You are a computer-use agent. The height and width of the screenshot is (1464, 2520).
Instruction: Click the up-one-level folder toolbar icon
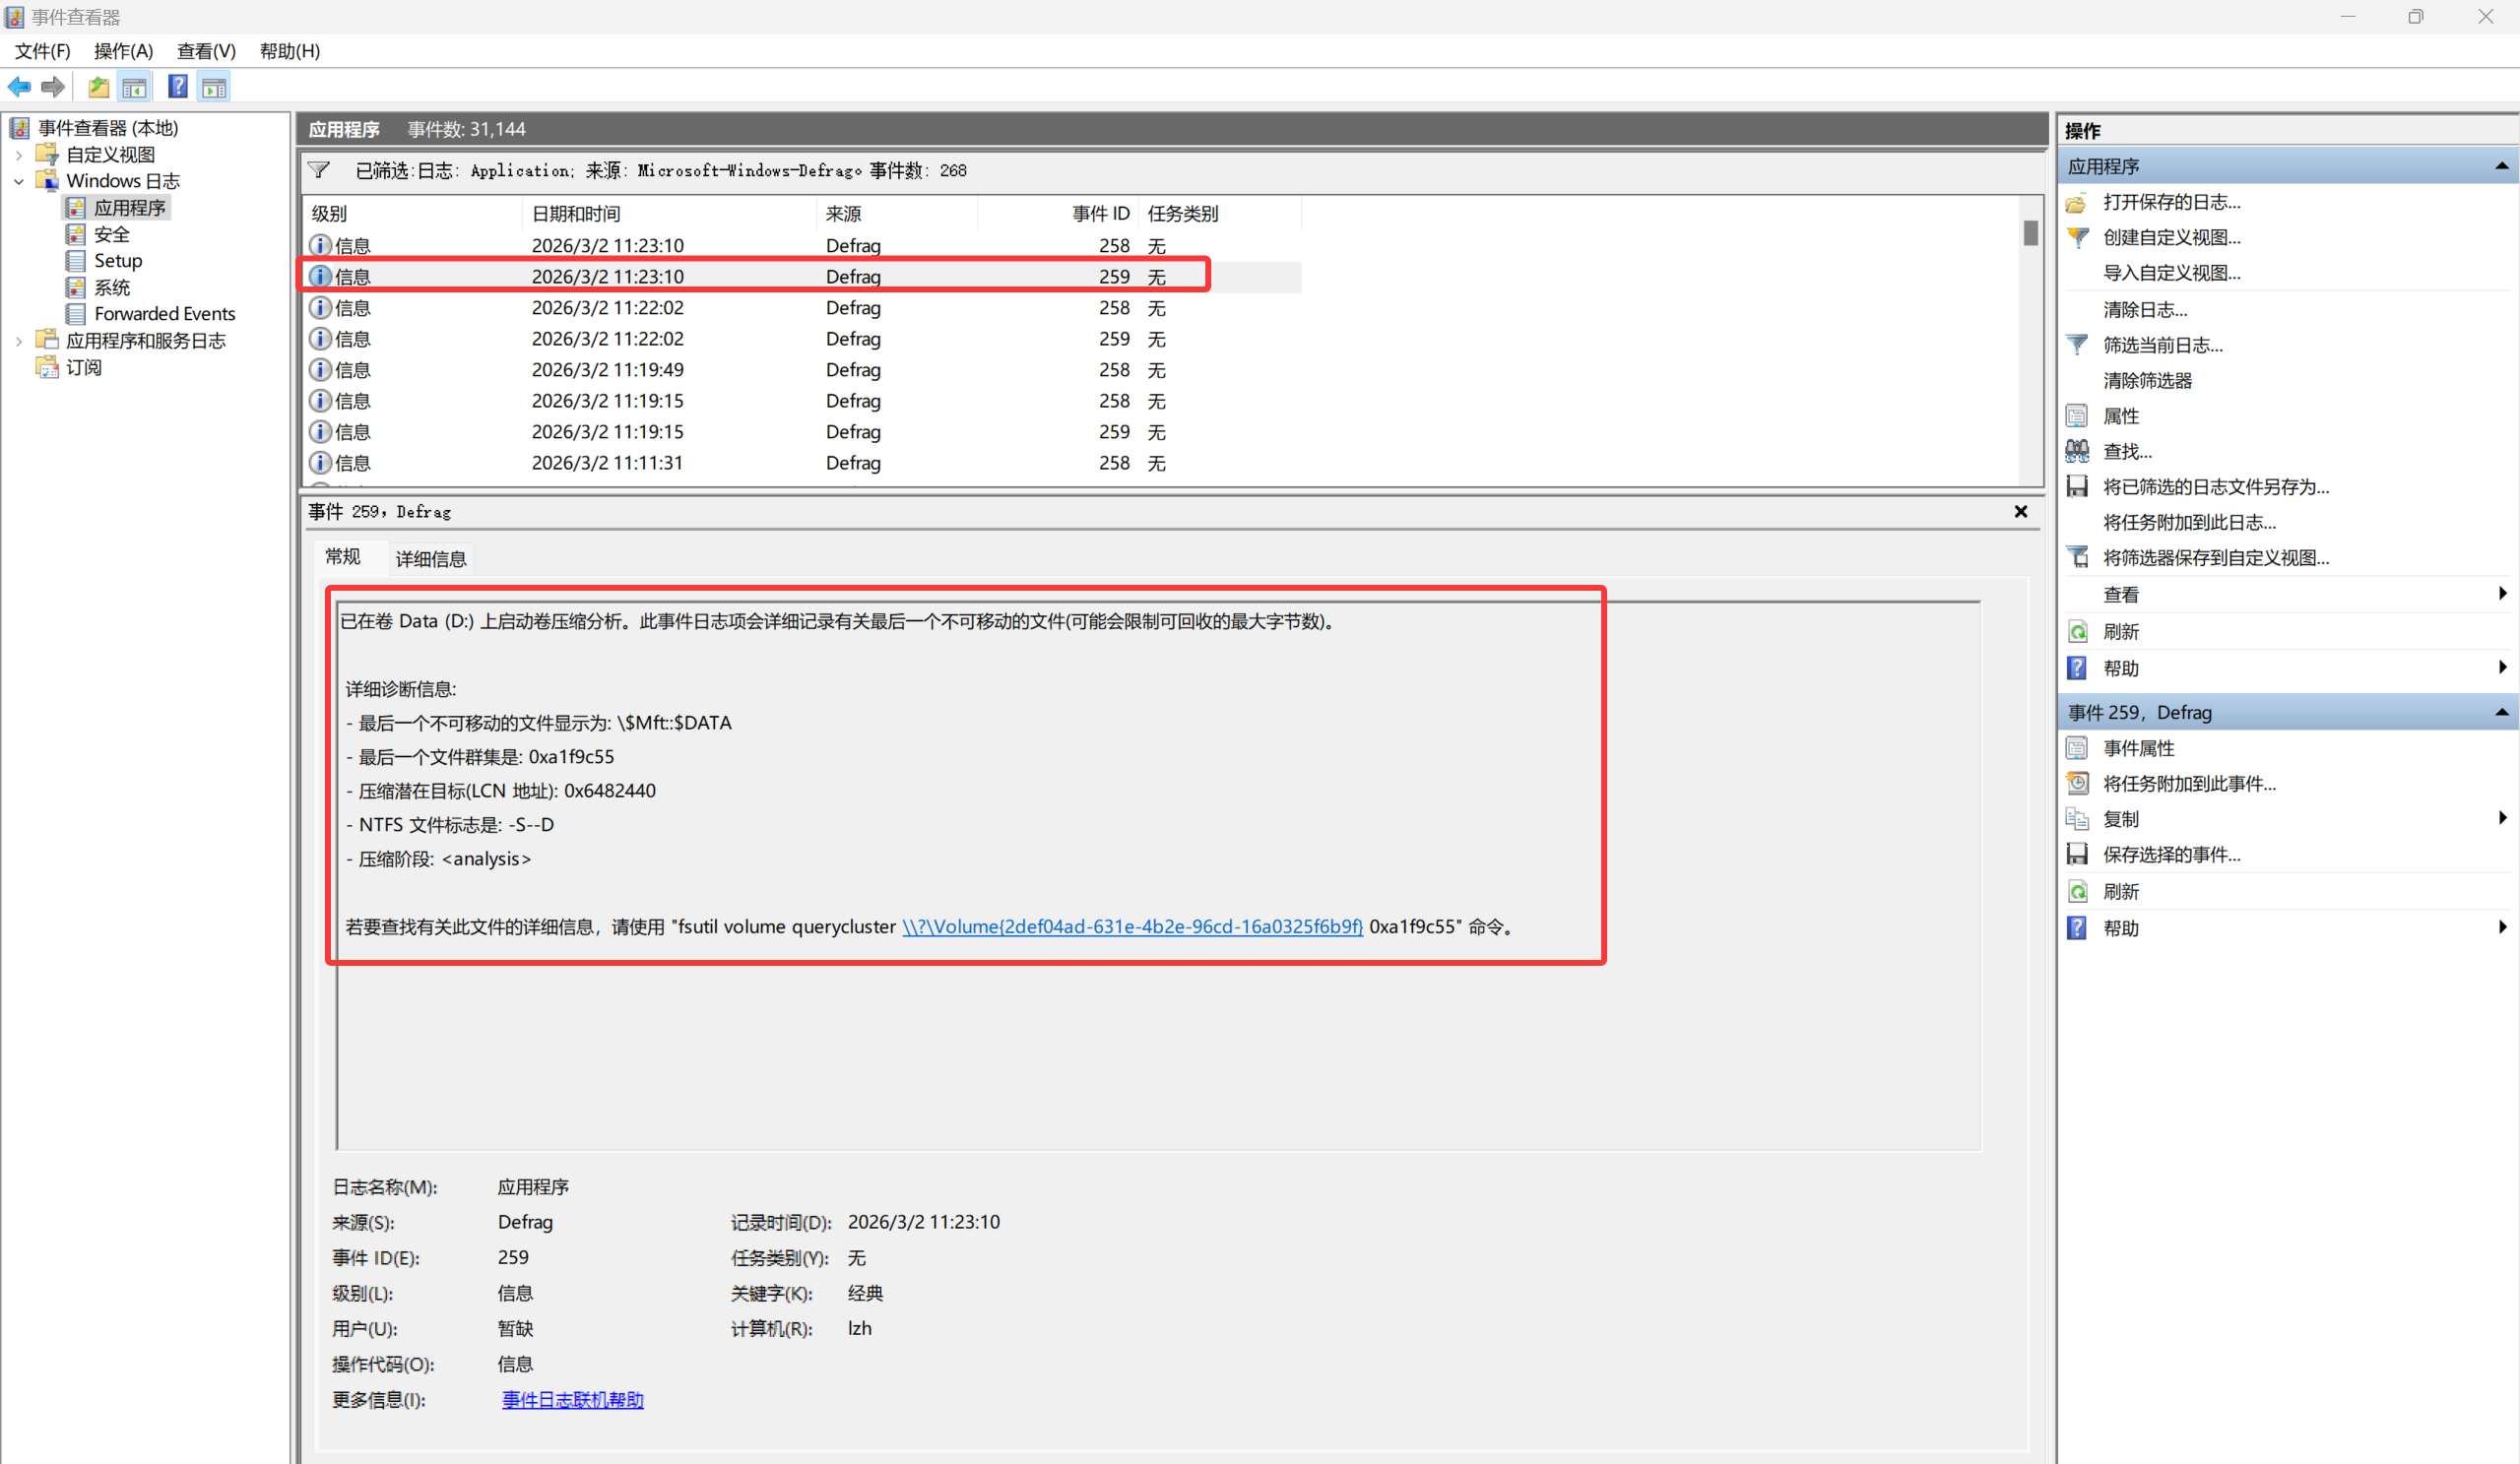coord(98,87)
